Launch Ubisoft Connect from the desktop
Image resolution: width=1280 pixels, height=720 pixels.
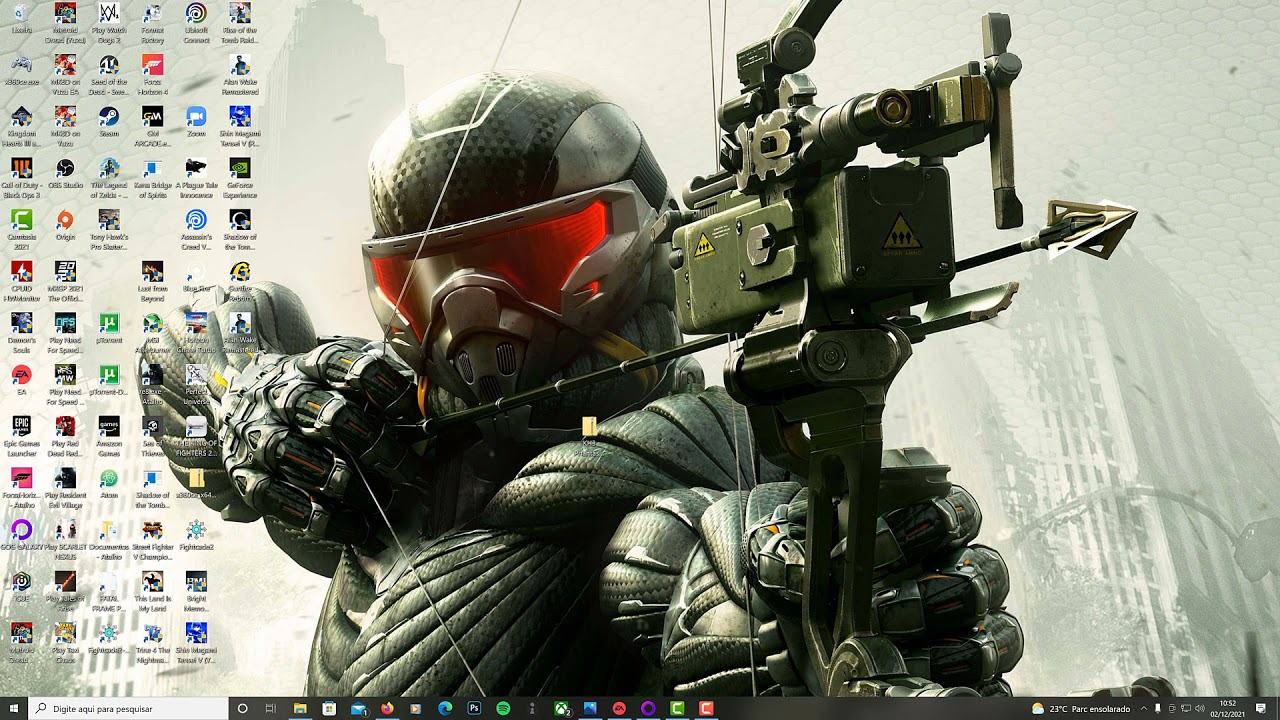pyautogui.click(x=196, y=23)
